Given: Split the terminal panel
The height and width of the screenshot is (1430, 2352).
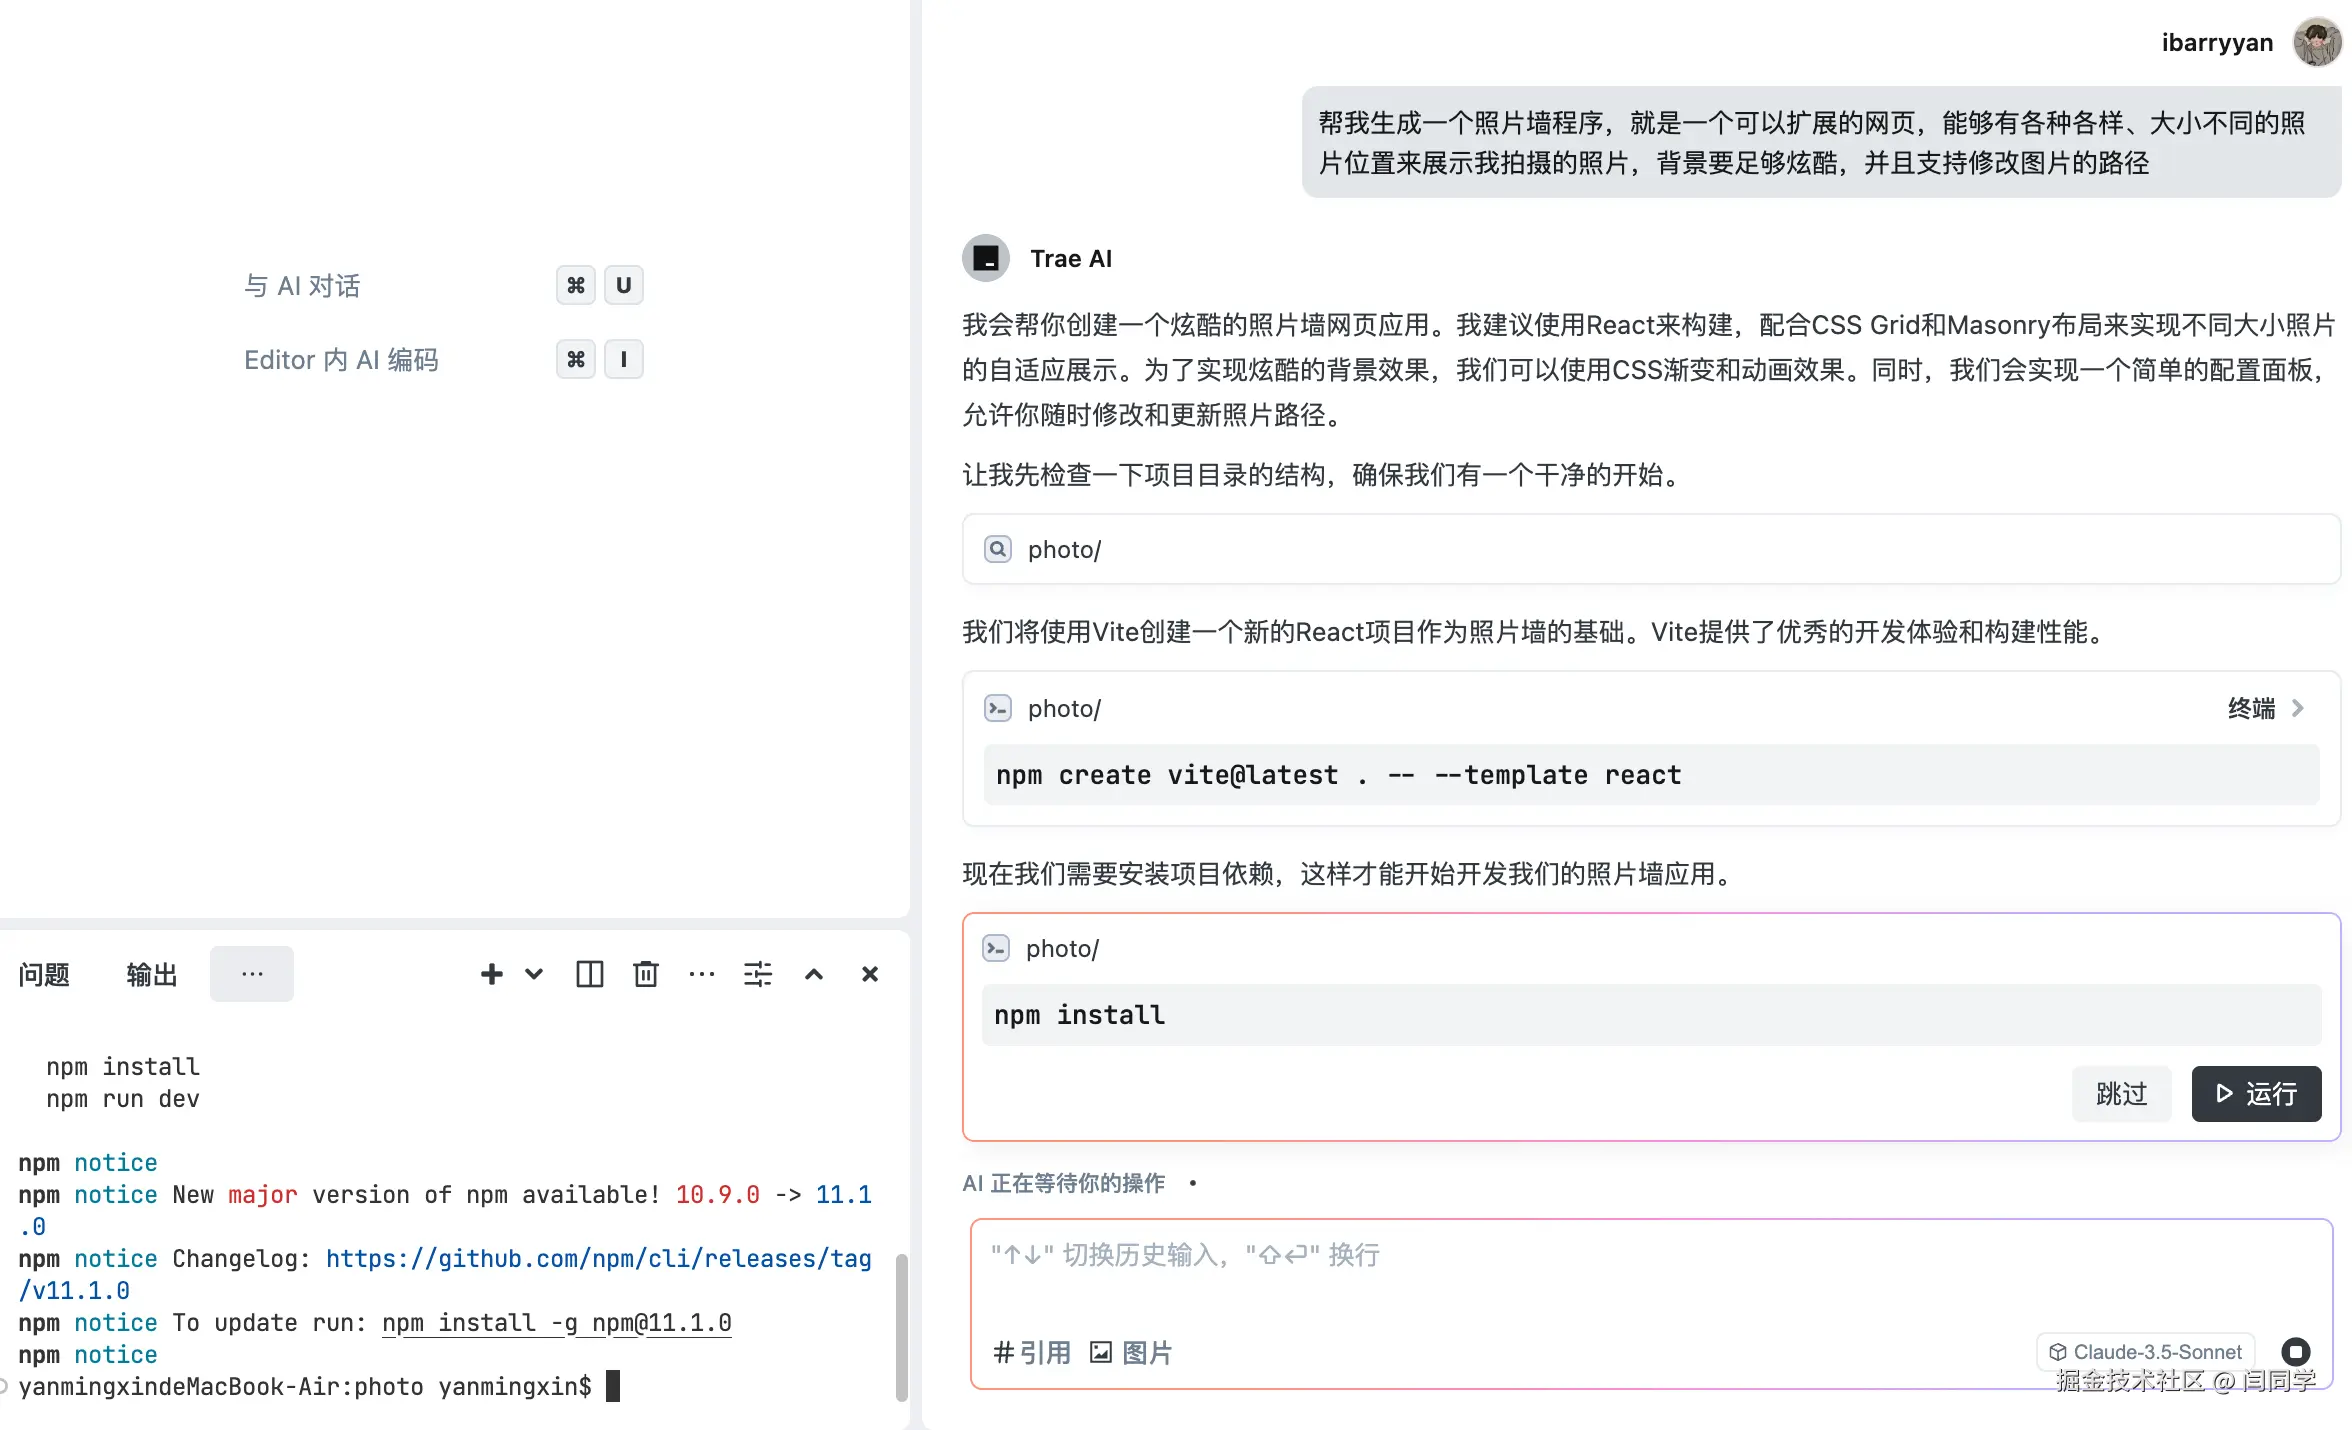Looking at the screenshot, I should [x=590, y=974].
